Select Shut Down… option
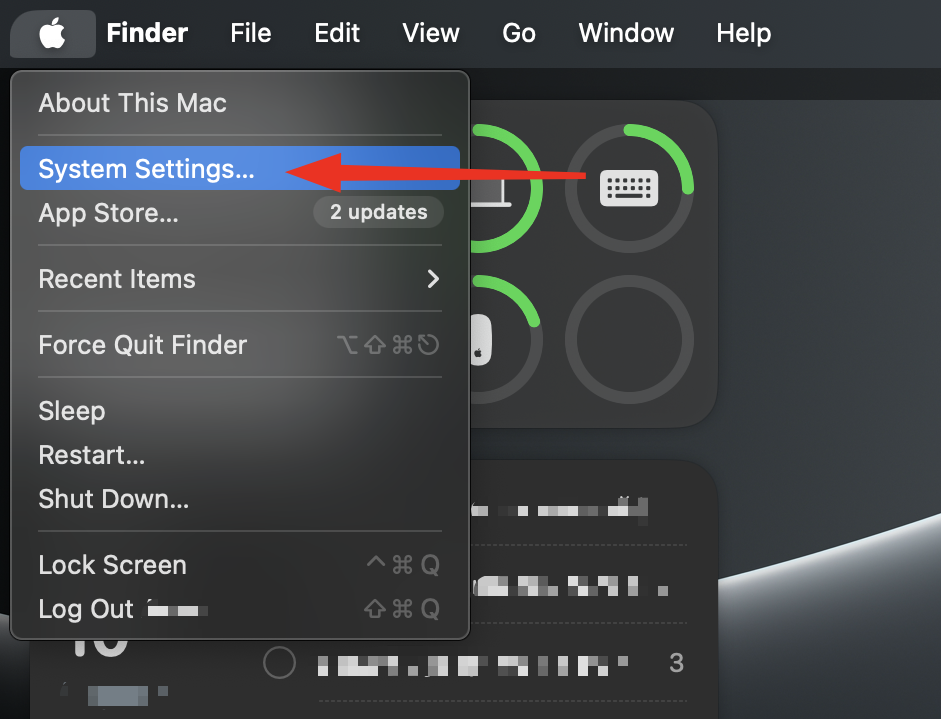The height and width of the screenshot is (719, 941). (240, 499)
